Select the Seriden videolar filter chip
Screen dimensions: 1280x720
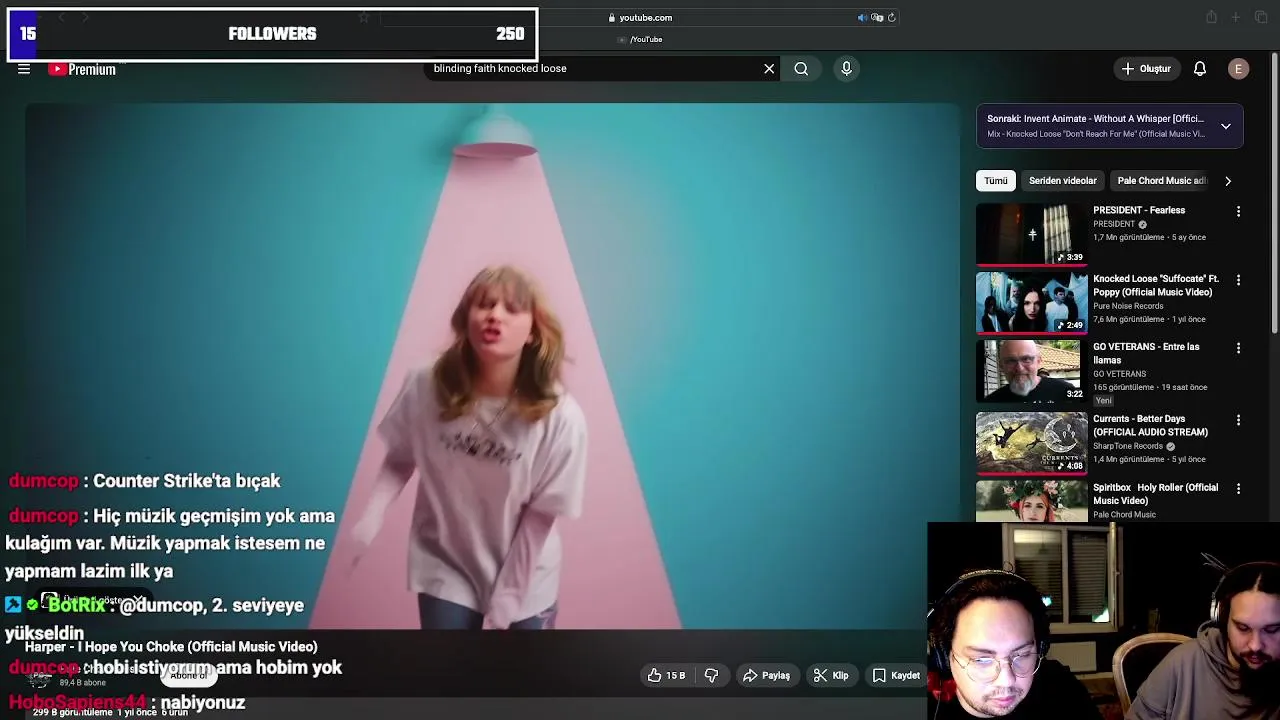tap(1063, 180)
